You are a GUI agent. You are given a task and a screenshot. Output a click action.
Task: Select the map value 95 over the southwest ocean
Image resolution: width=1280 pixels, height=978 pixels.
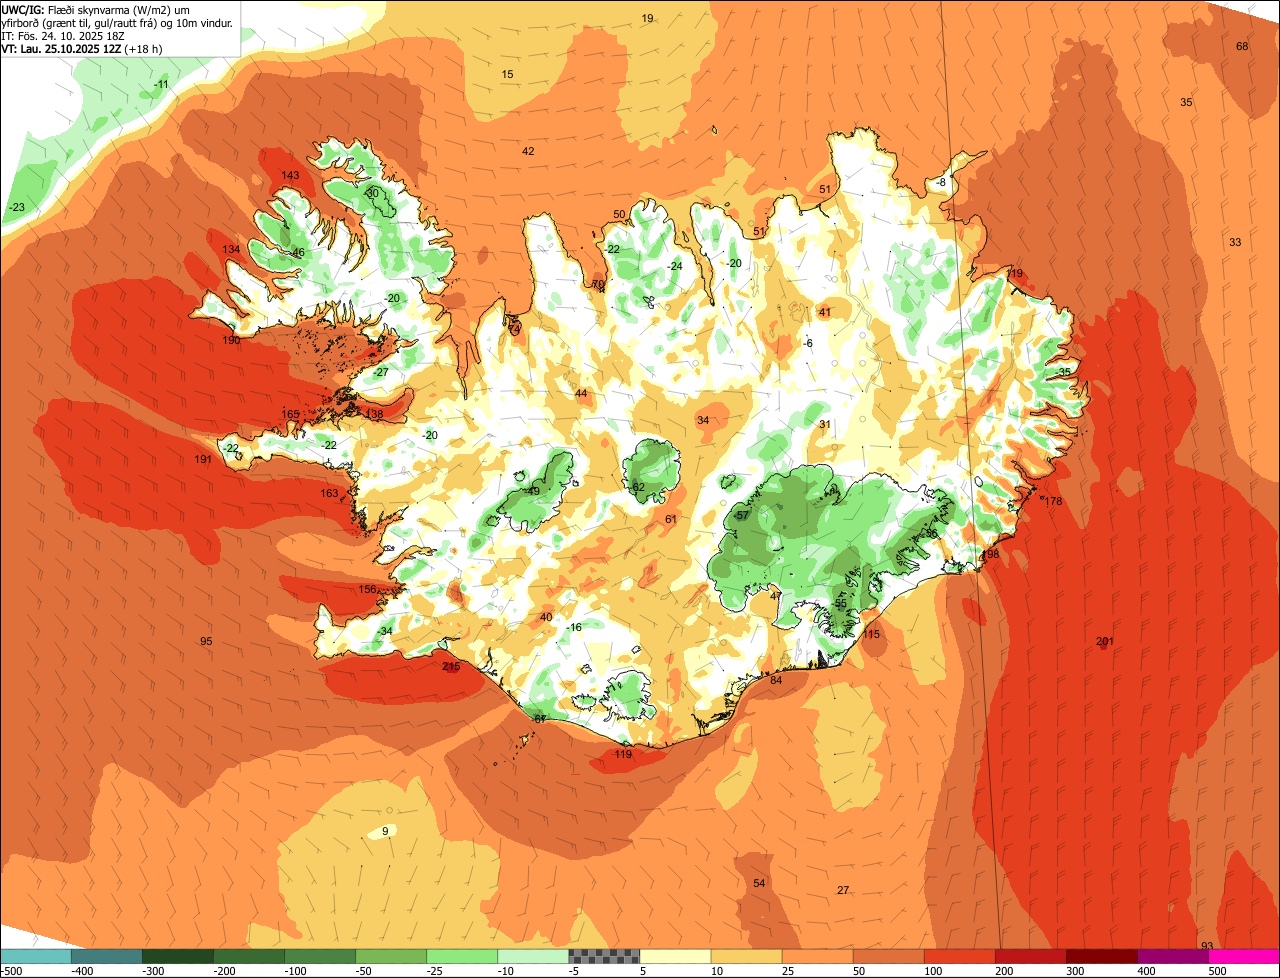pyautogui.click(x=206, y=641)
